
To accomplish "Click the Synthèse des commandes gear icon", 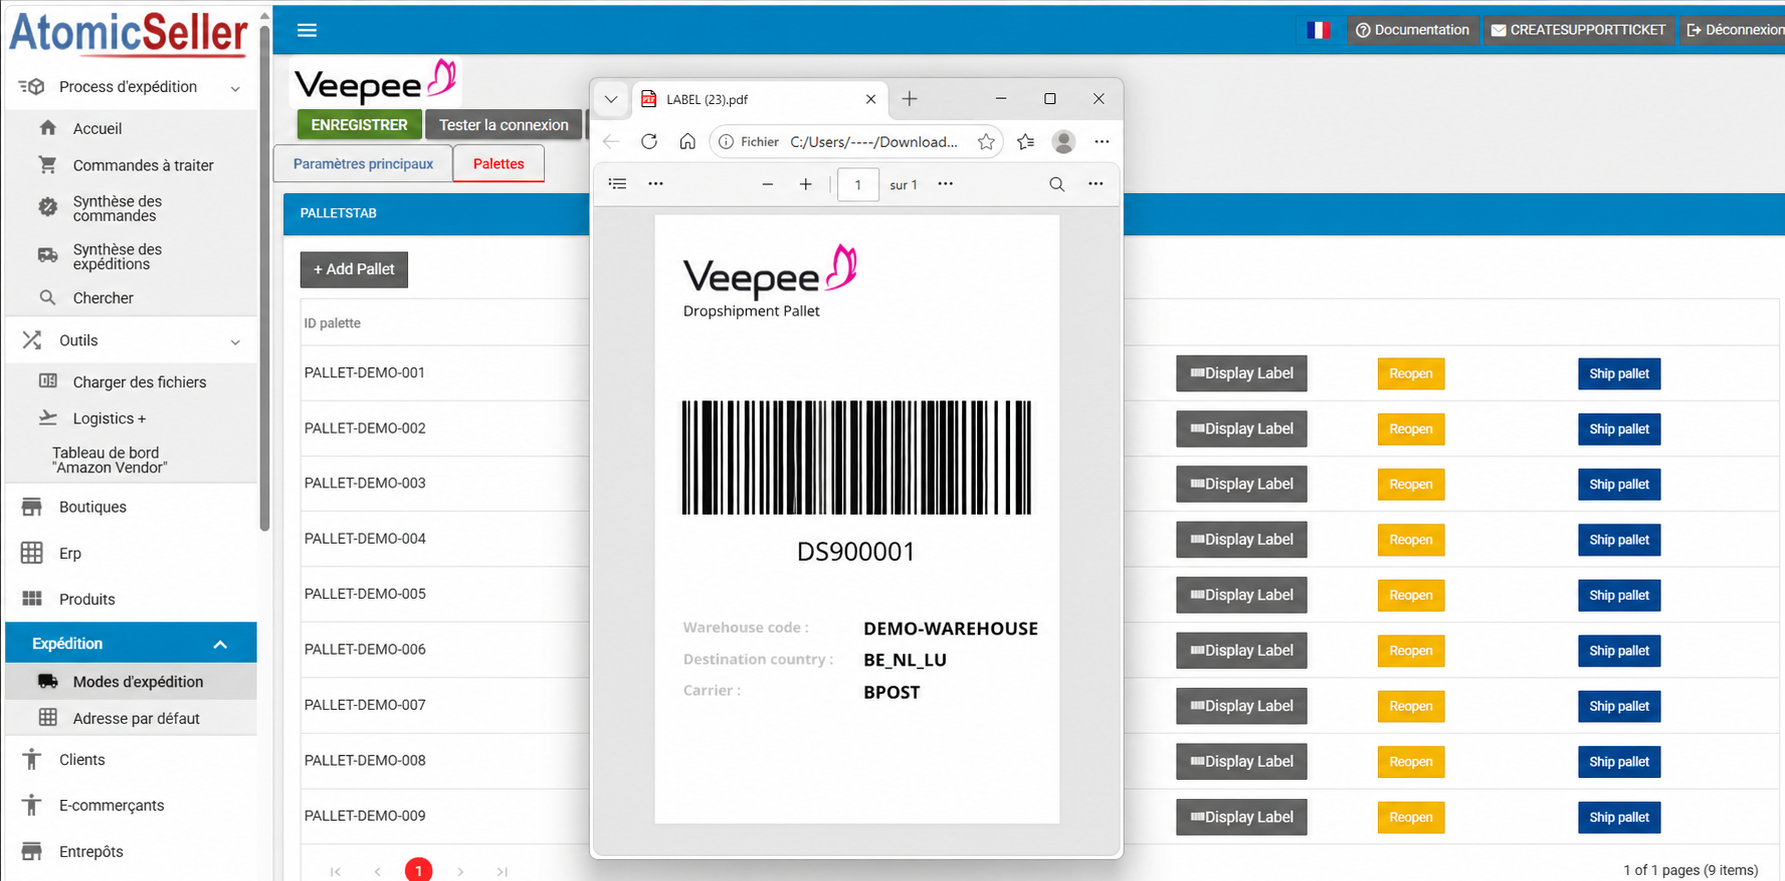I will [48, 208].
